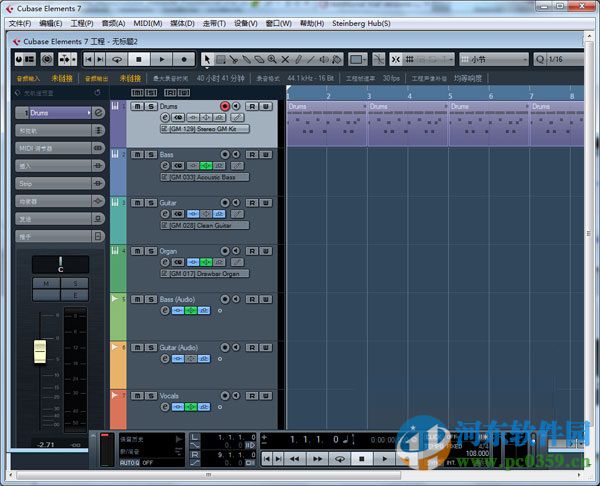Select the Line tool
Screen dimensions: 600x486
(311, 59)
